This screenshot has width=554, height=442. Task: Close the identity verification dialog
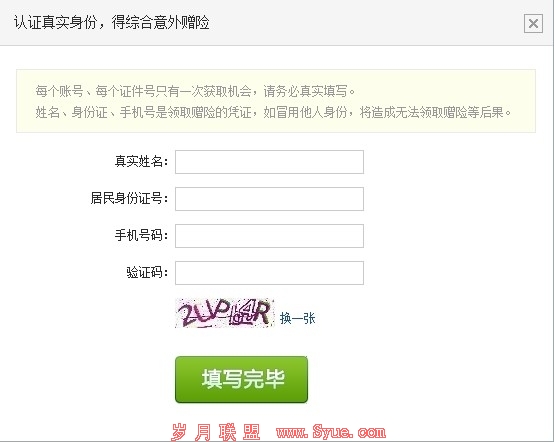point(533,24)
